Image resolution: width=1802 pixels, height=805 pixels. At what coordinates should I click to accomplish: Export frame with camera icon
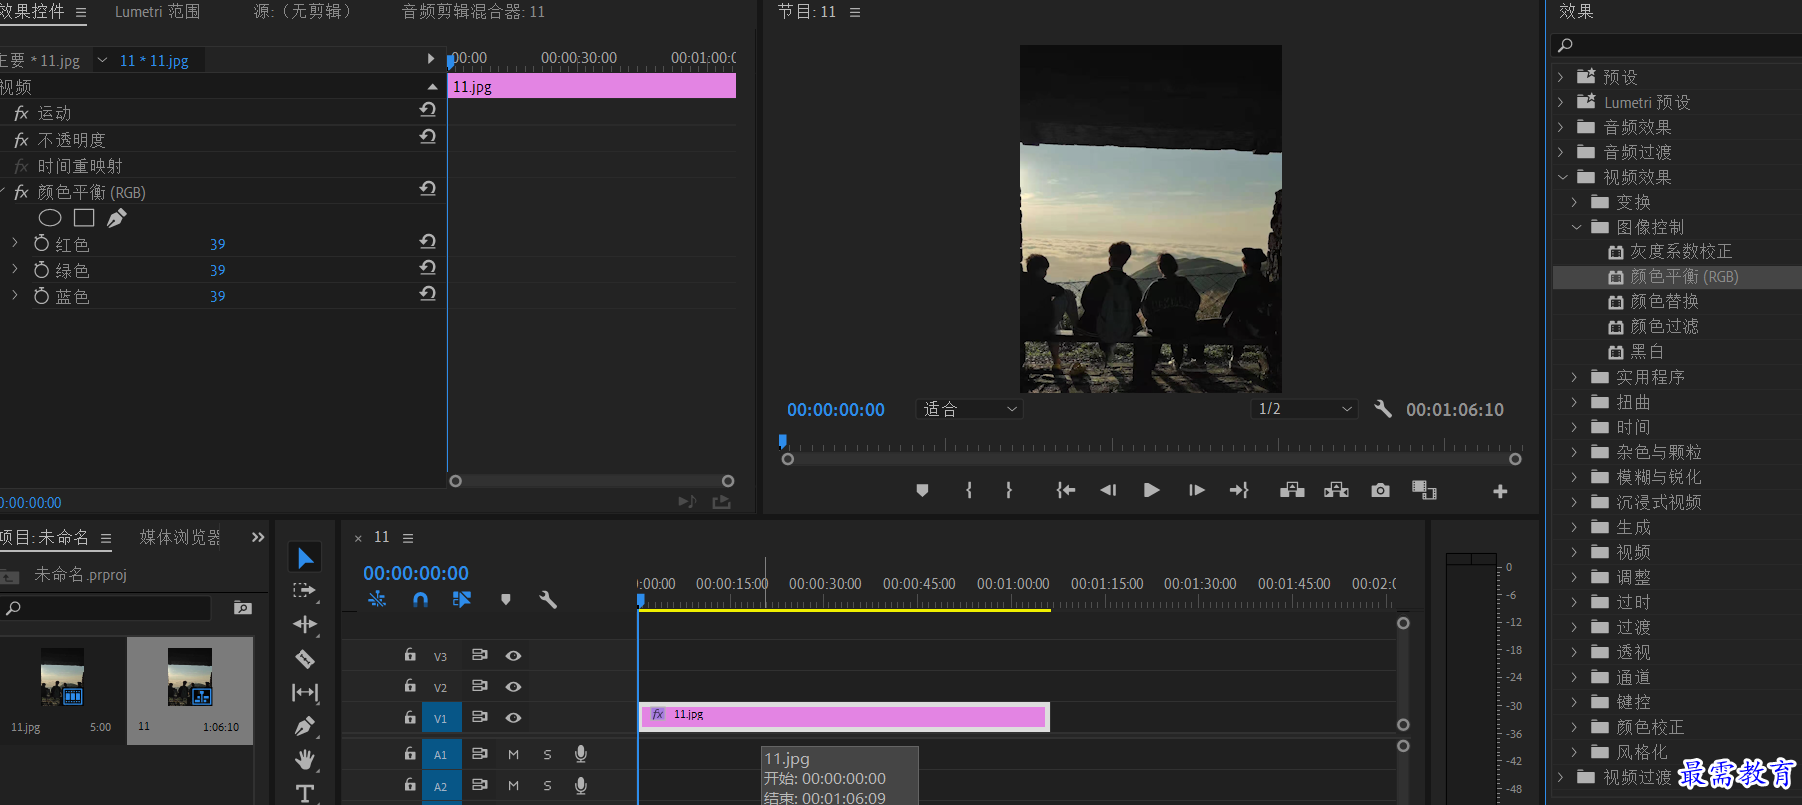pyautogui.click(x=1381, y=490)
